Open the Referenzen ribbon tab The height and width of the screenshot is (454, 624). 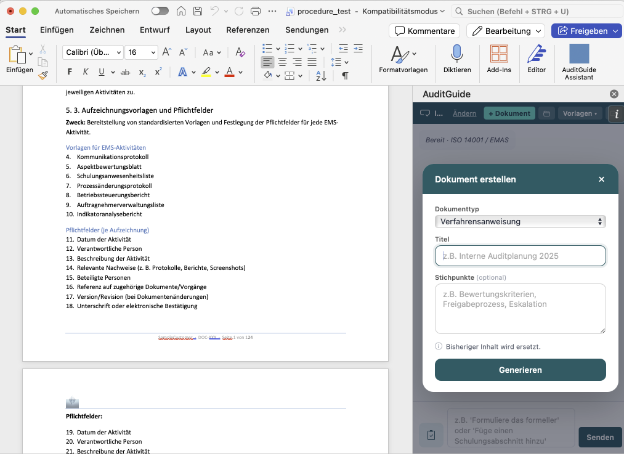click(248, 30)
